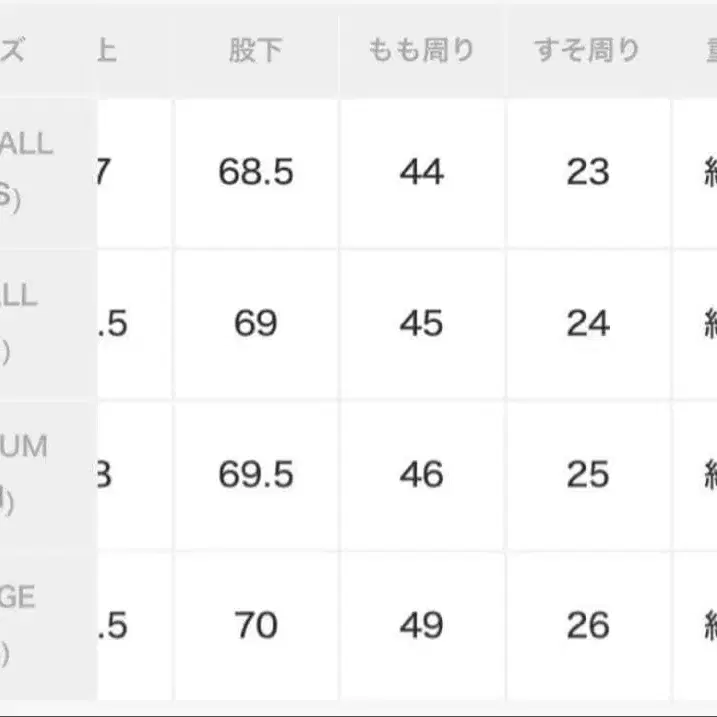This screenshot has width=717, height=717.
Task: Select the thigh cell showing 49
Action: (x=421, y=626)
